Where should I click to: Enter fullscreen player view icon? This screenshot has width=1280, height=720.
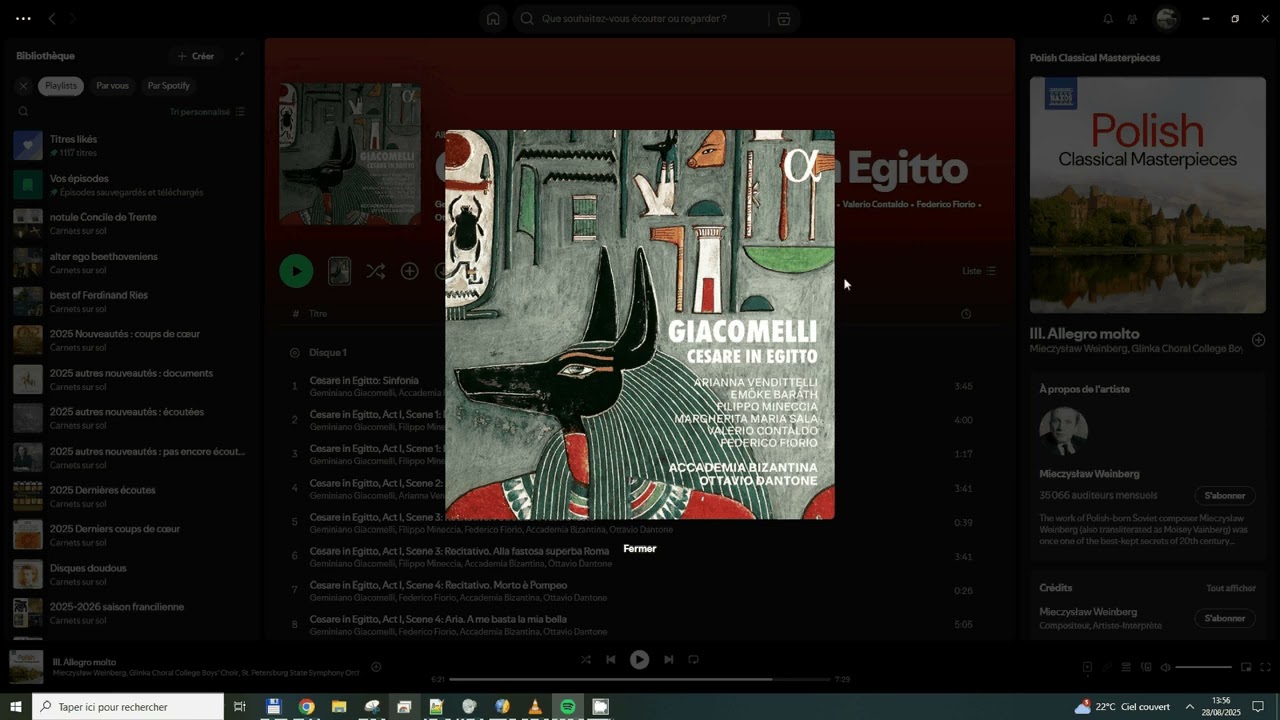tap(1266, 667)
